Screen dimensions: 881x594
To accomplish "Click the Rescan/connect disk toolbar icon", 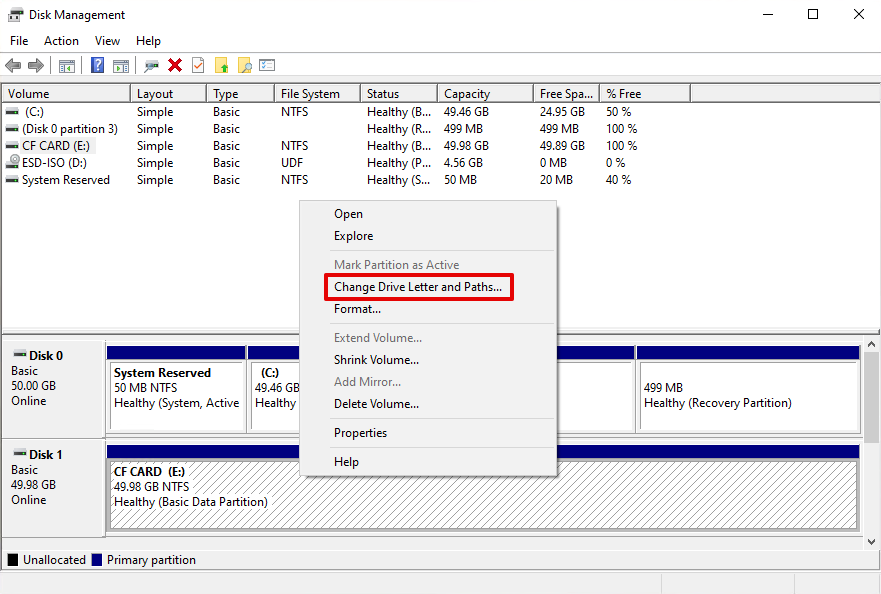I will 151,66.
